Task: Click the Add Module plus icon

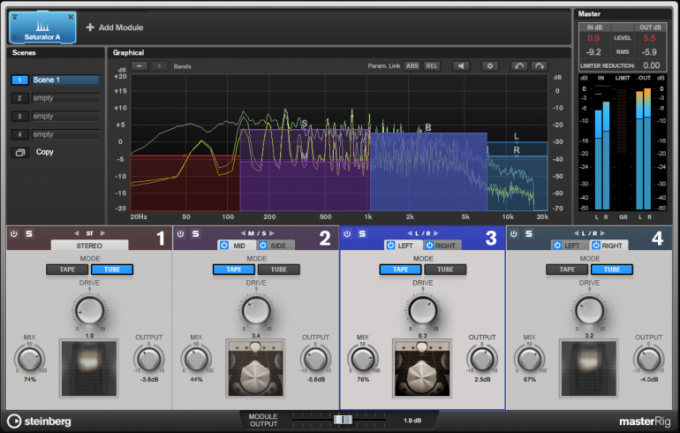Action: (x=90, y=27)
